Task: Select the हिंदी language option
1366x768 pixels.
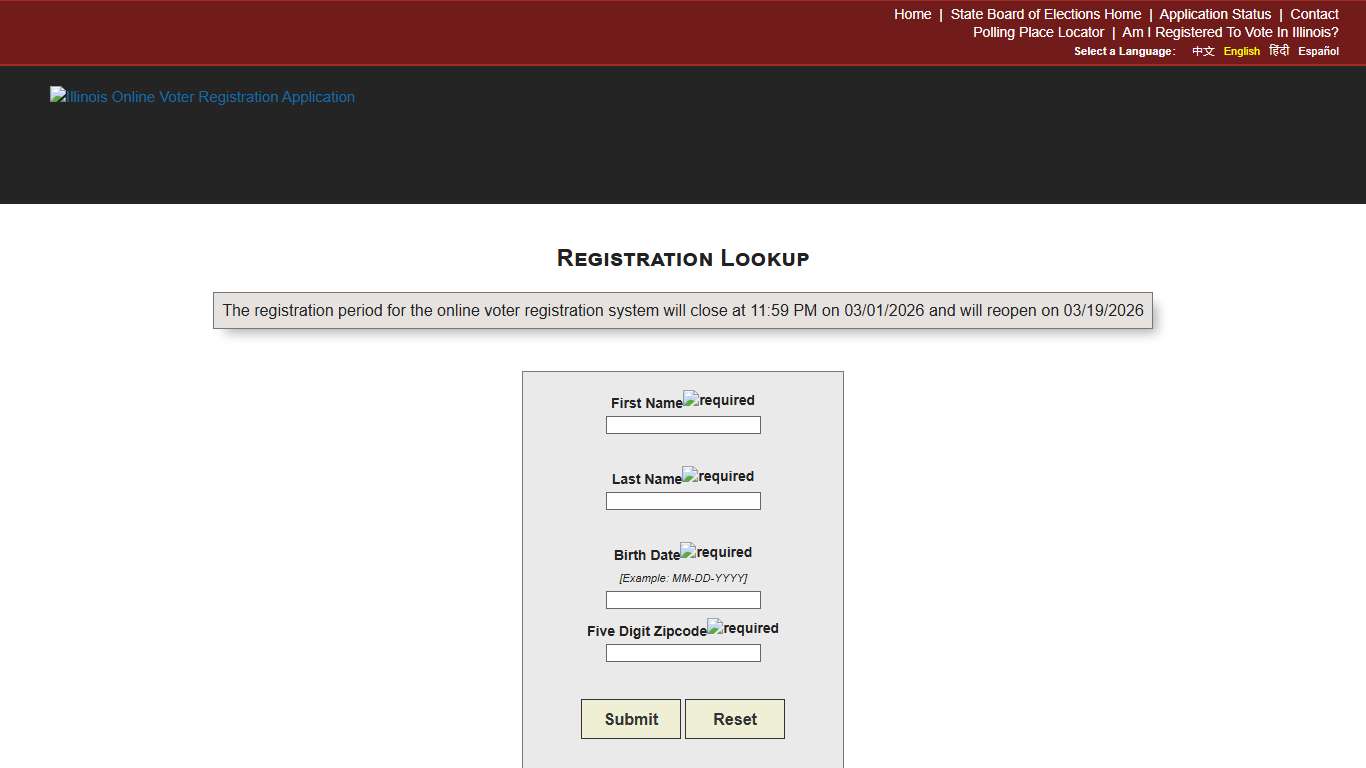Action: 1278,51
